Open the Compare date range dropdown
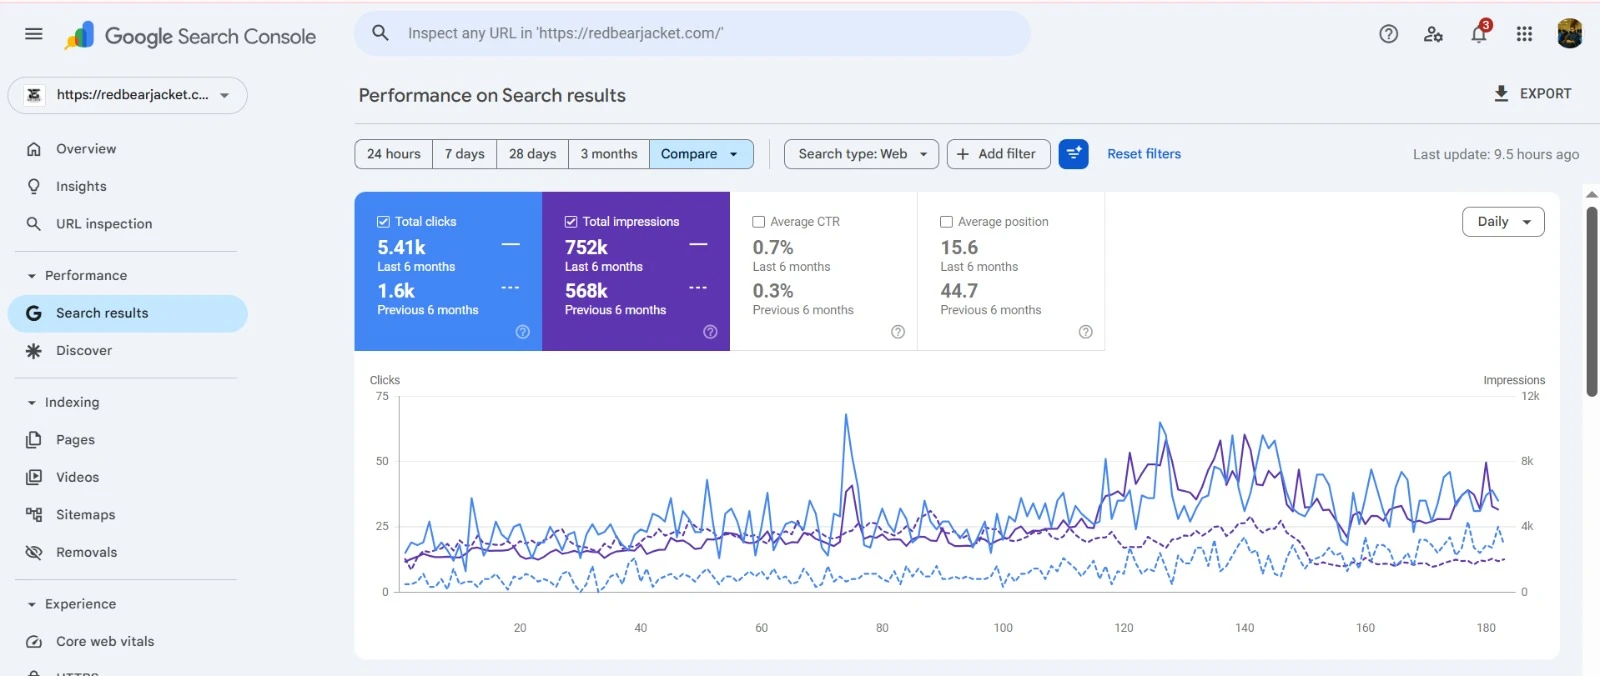1600x676 pixels. pos(701,154)
